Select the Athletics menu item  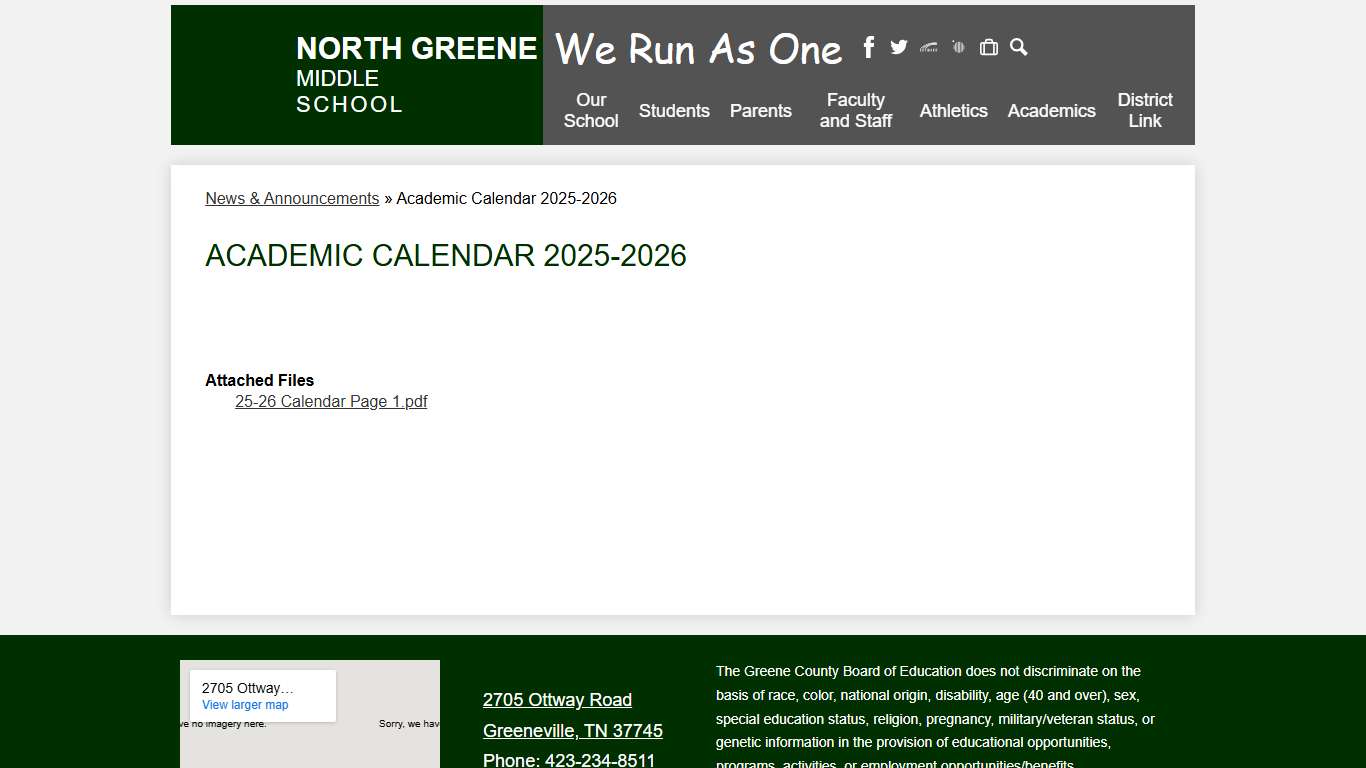pos(953,111)
